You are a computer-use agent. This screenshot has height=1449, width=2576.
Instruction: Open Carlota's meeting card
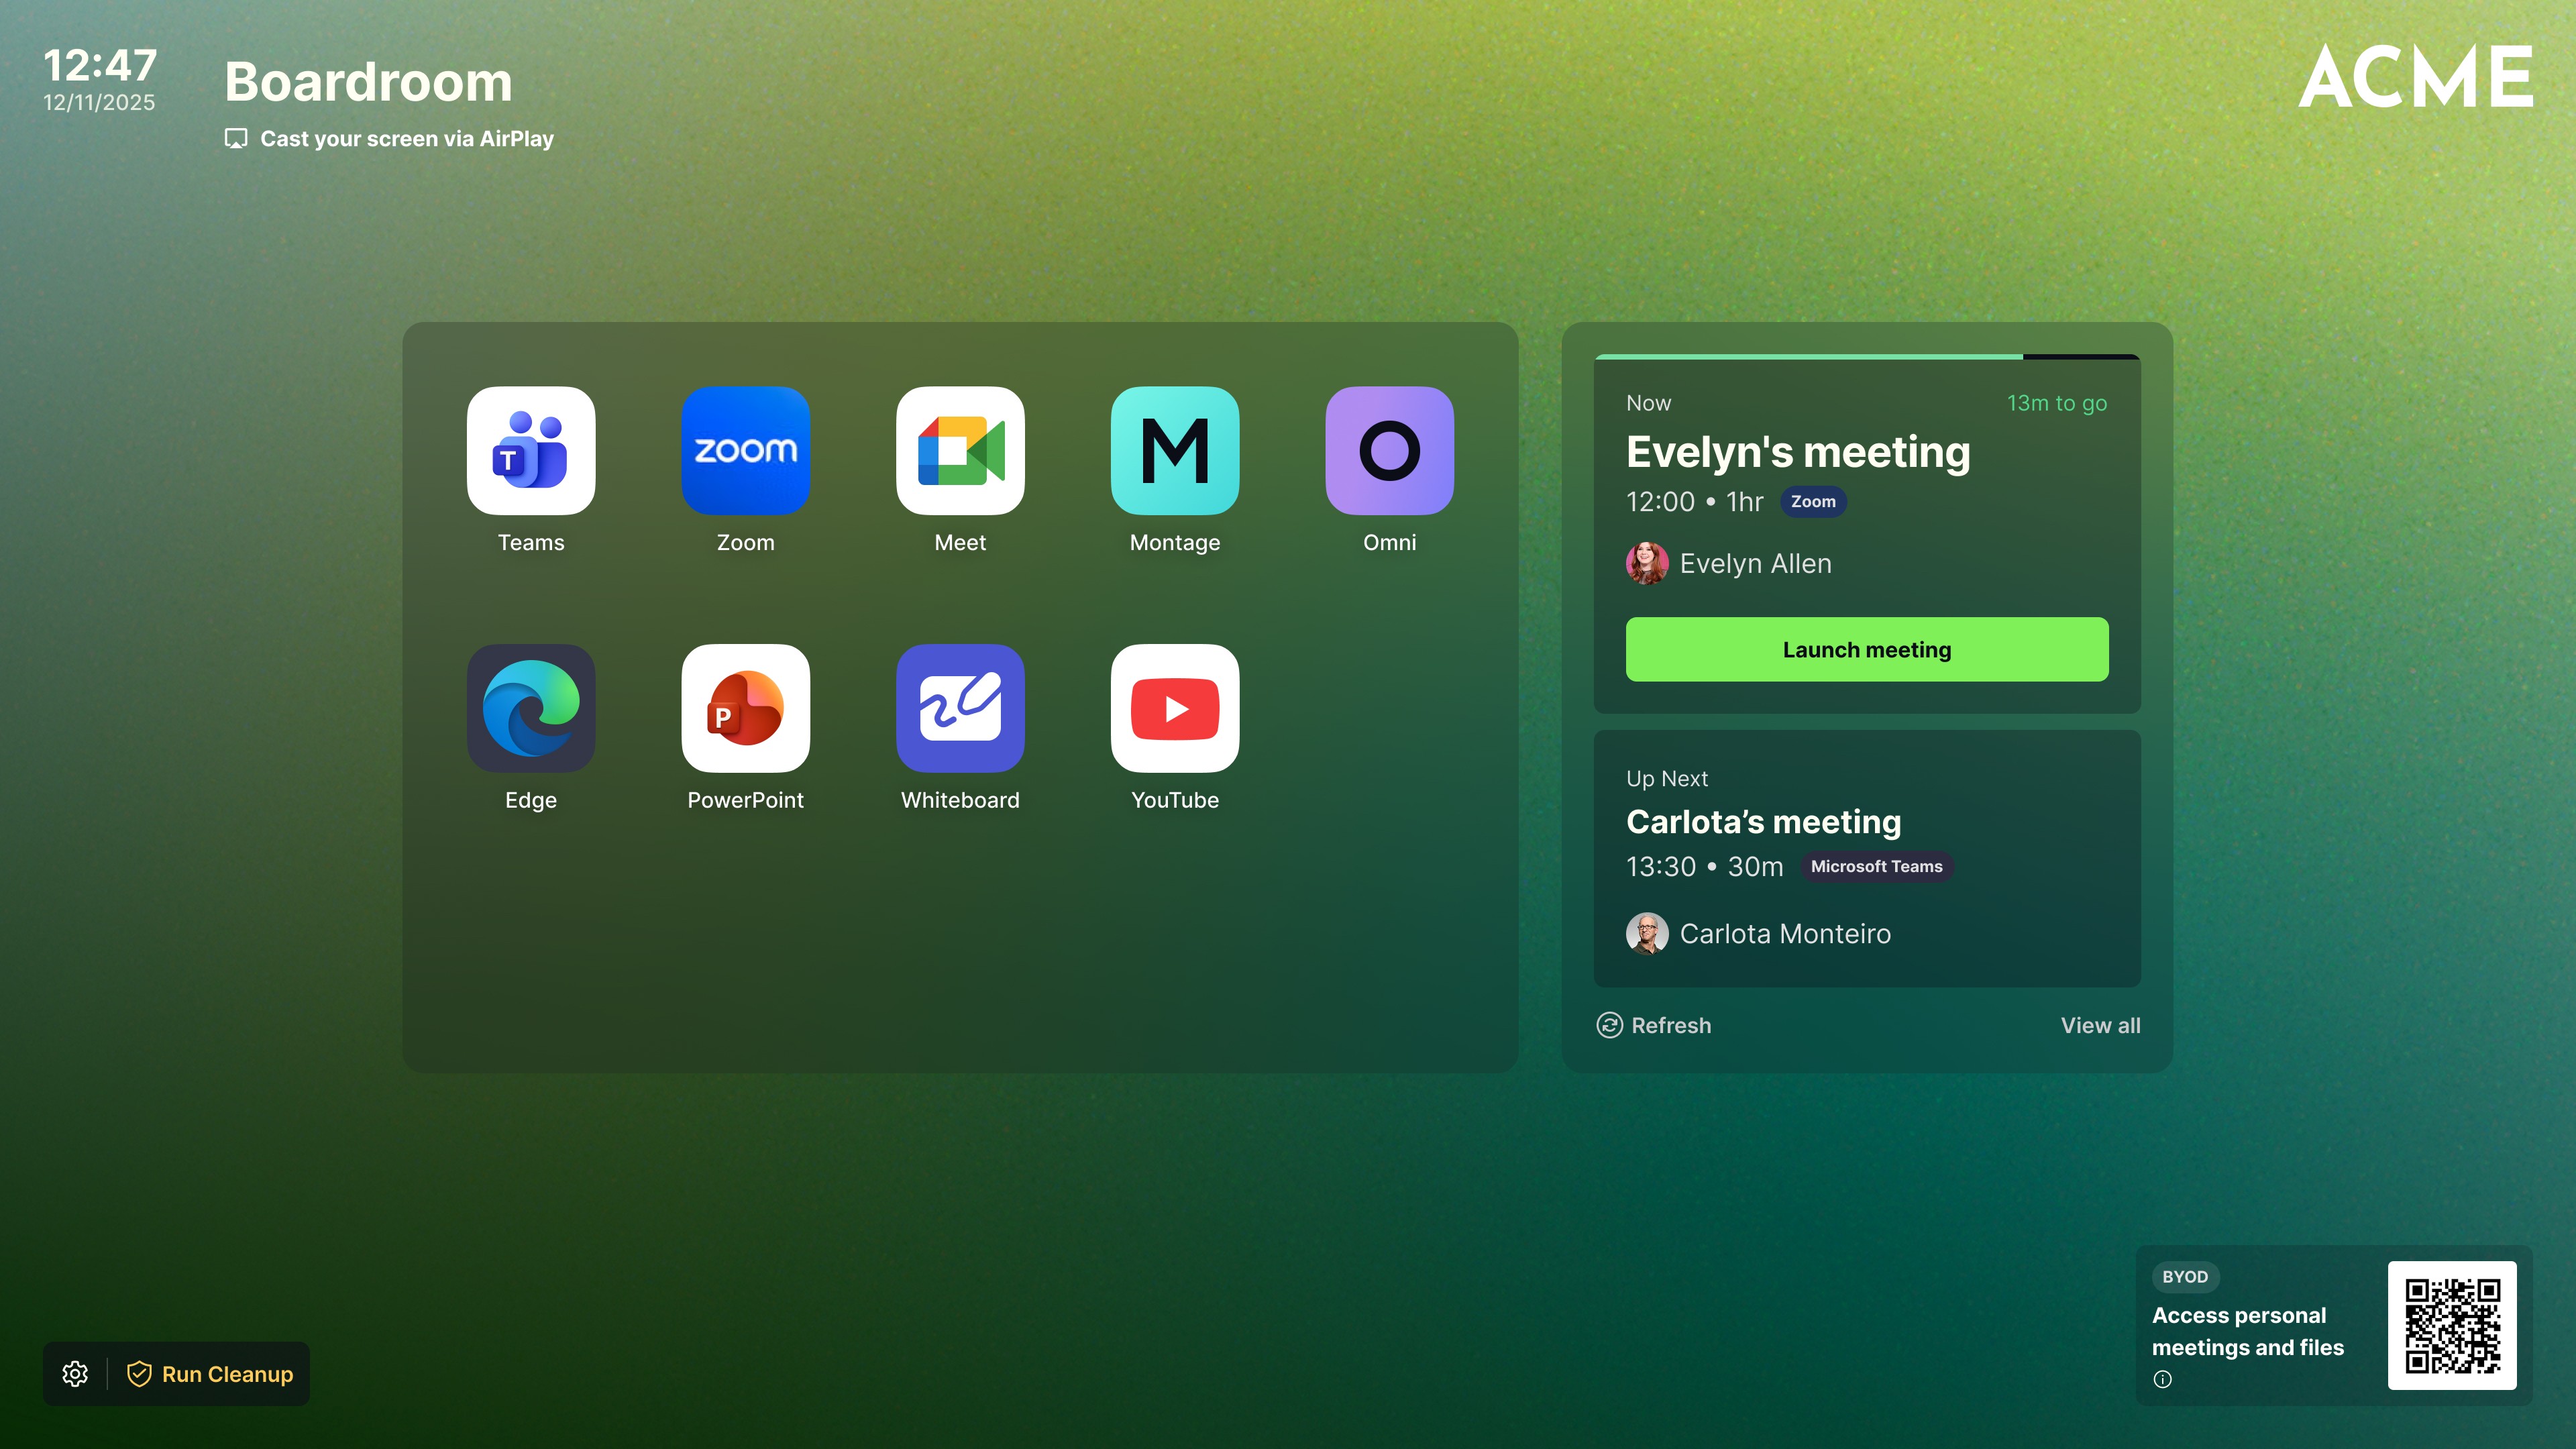pyautogui.click(x=1866, y=858)
